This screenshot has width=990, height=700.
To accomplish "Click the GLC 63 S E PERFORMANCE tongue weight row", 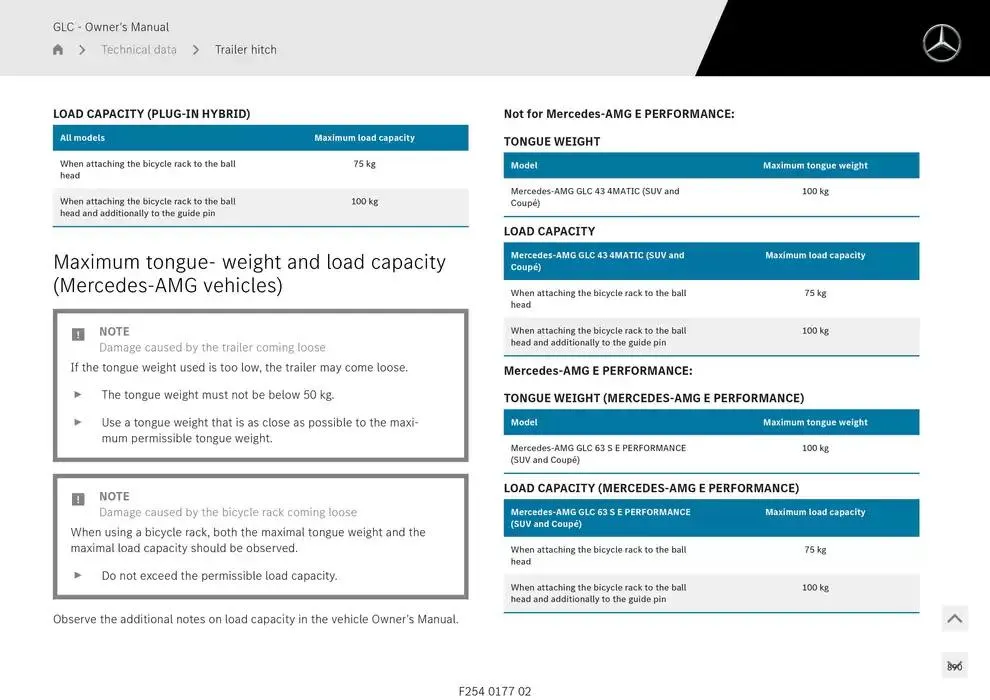I will pos(710,454).
